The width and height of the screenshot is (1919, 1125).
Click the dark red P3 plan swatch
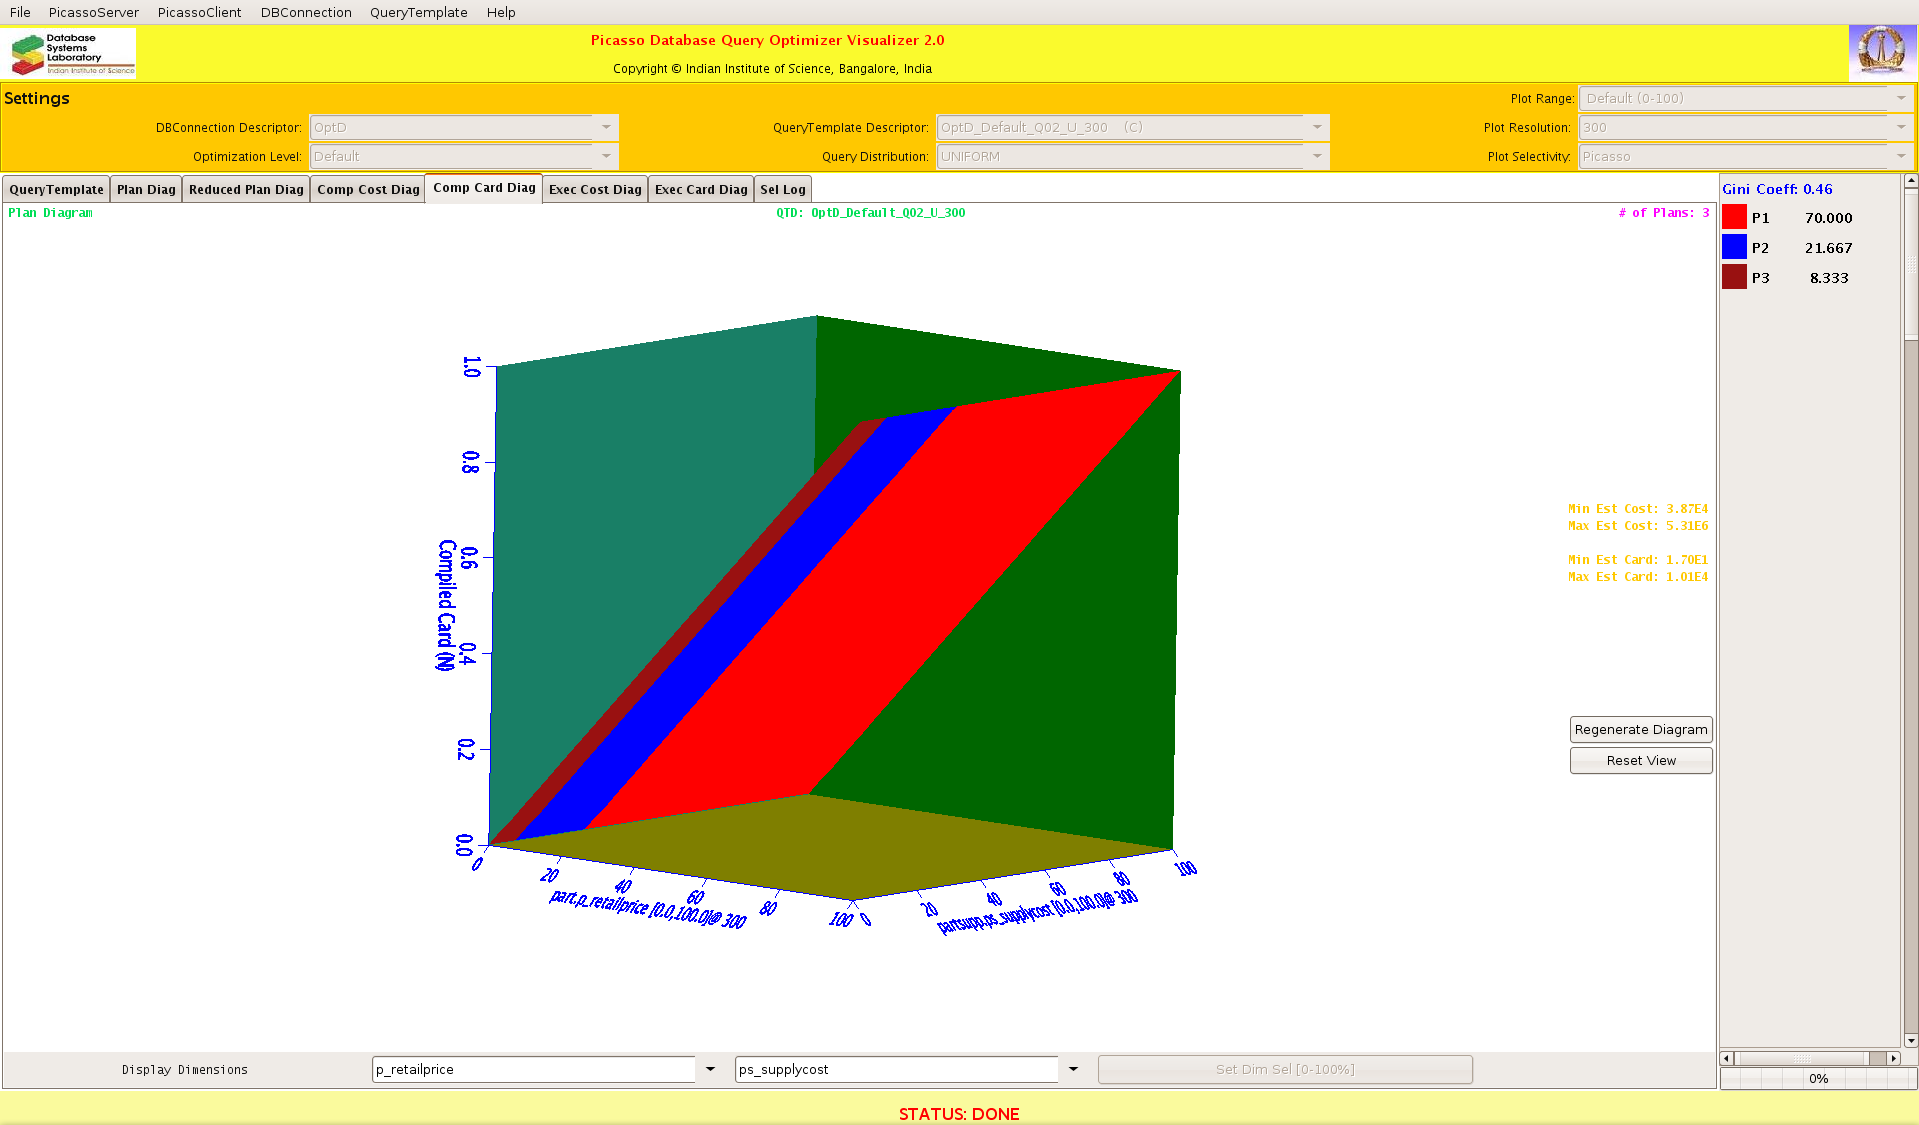pos(1734,278)
